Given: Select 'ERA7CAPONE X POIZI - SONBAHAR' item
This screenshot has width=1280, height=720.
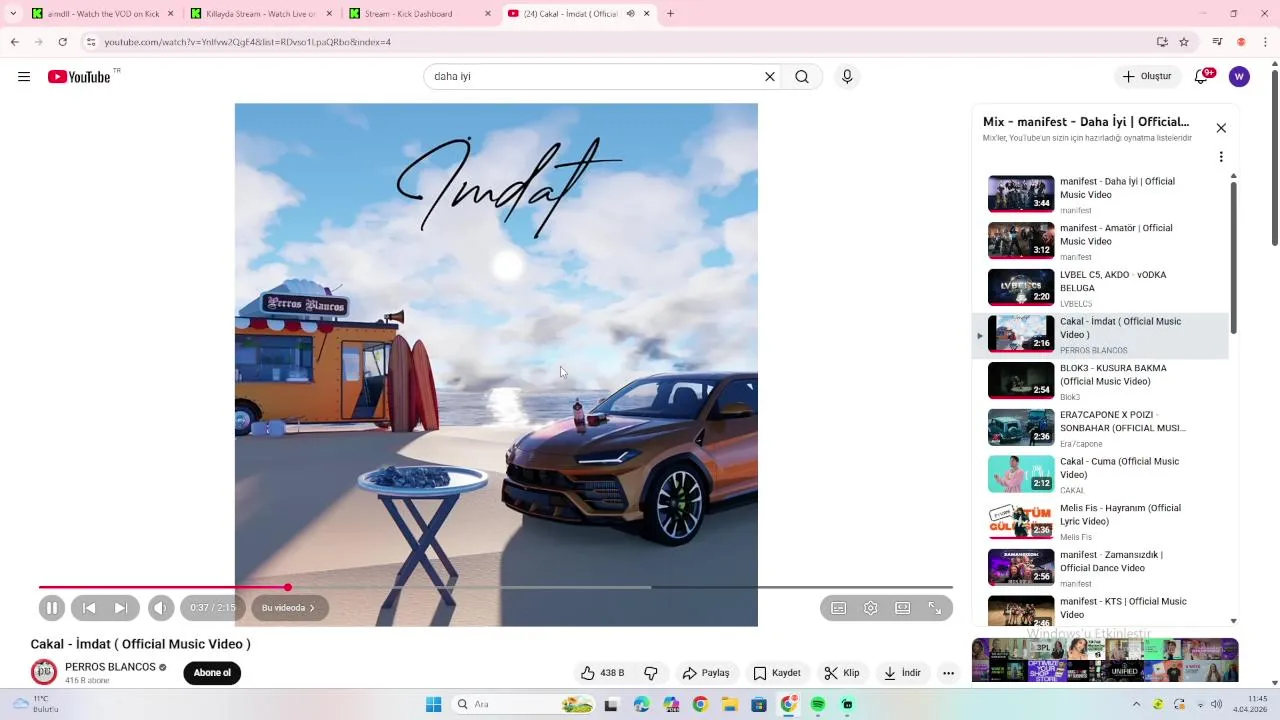Looking at the screenshot, I should [x=1101, y=428].
